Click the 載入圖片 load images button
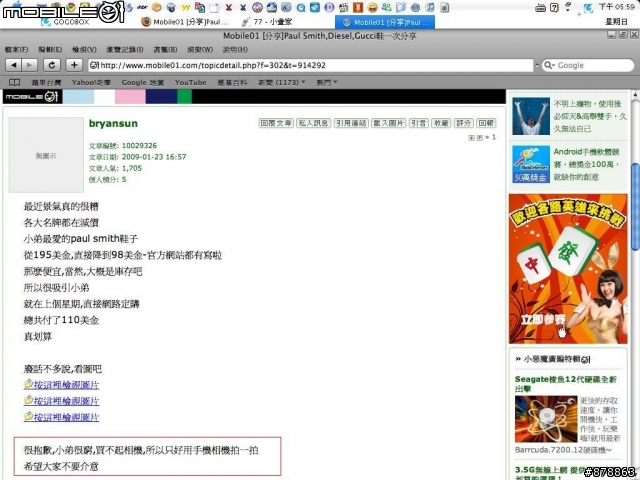This screenshot has height=480, width=640. coord(389,123)
